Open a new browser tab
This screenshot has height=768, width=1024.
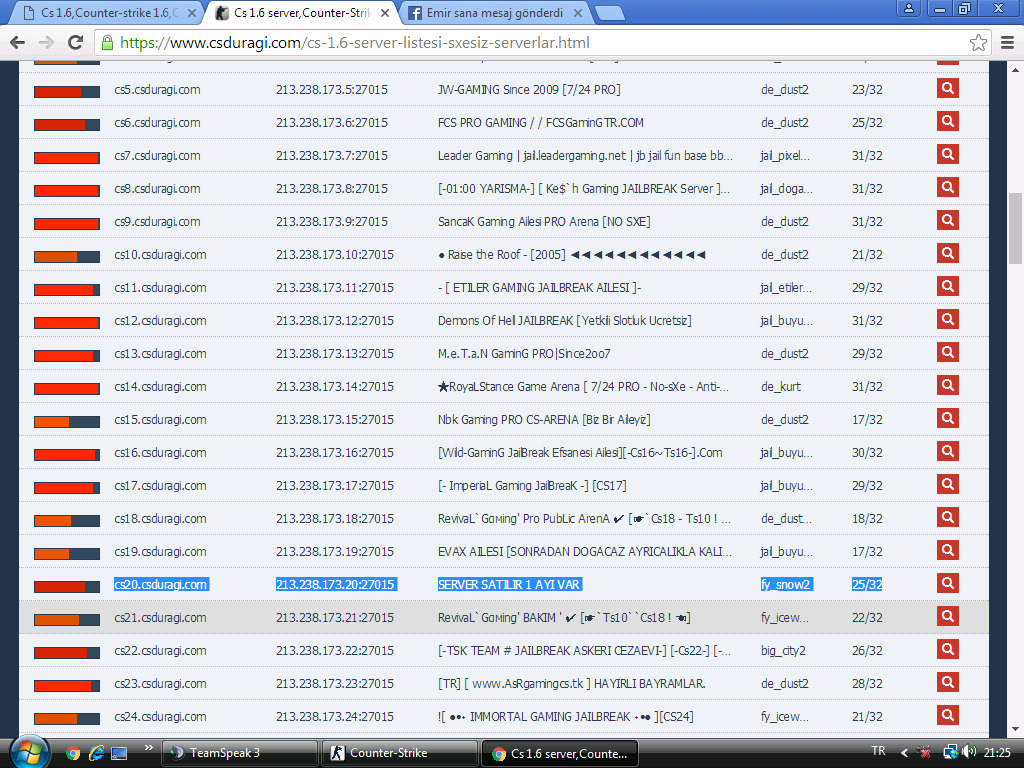click(610, 13)
